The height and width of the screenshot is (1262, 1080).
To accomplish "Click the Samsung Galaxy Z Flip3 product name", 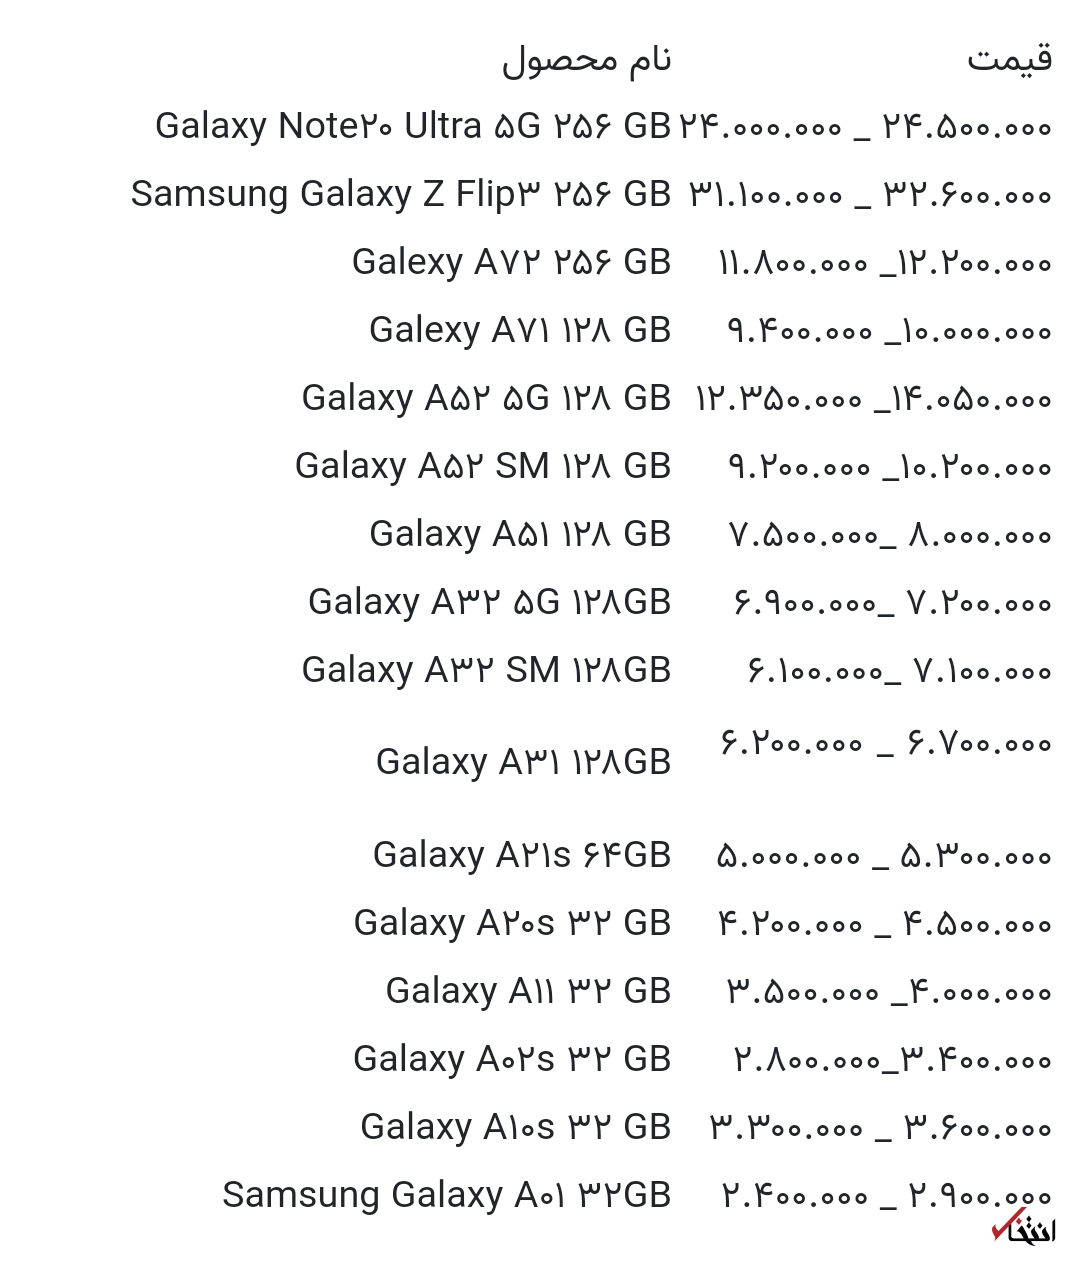I will [x=400, y=194].
